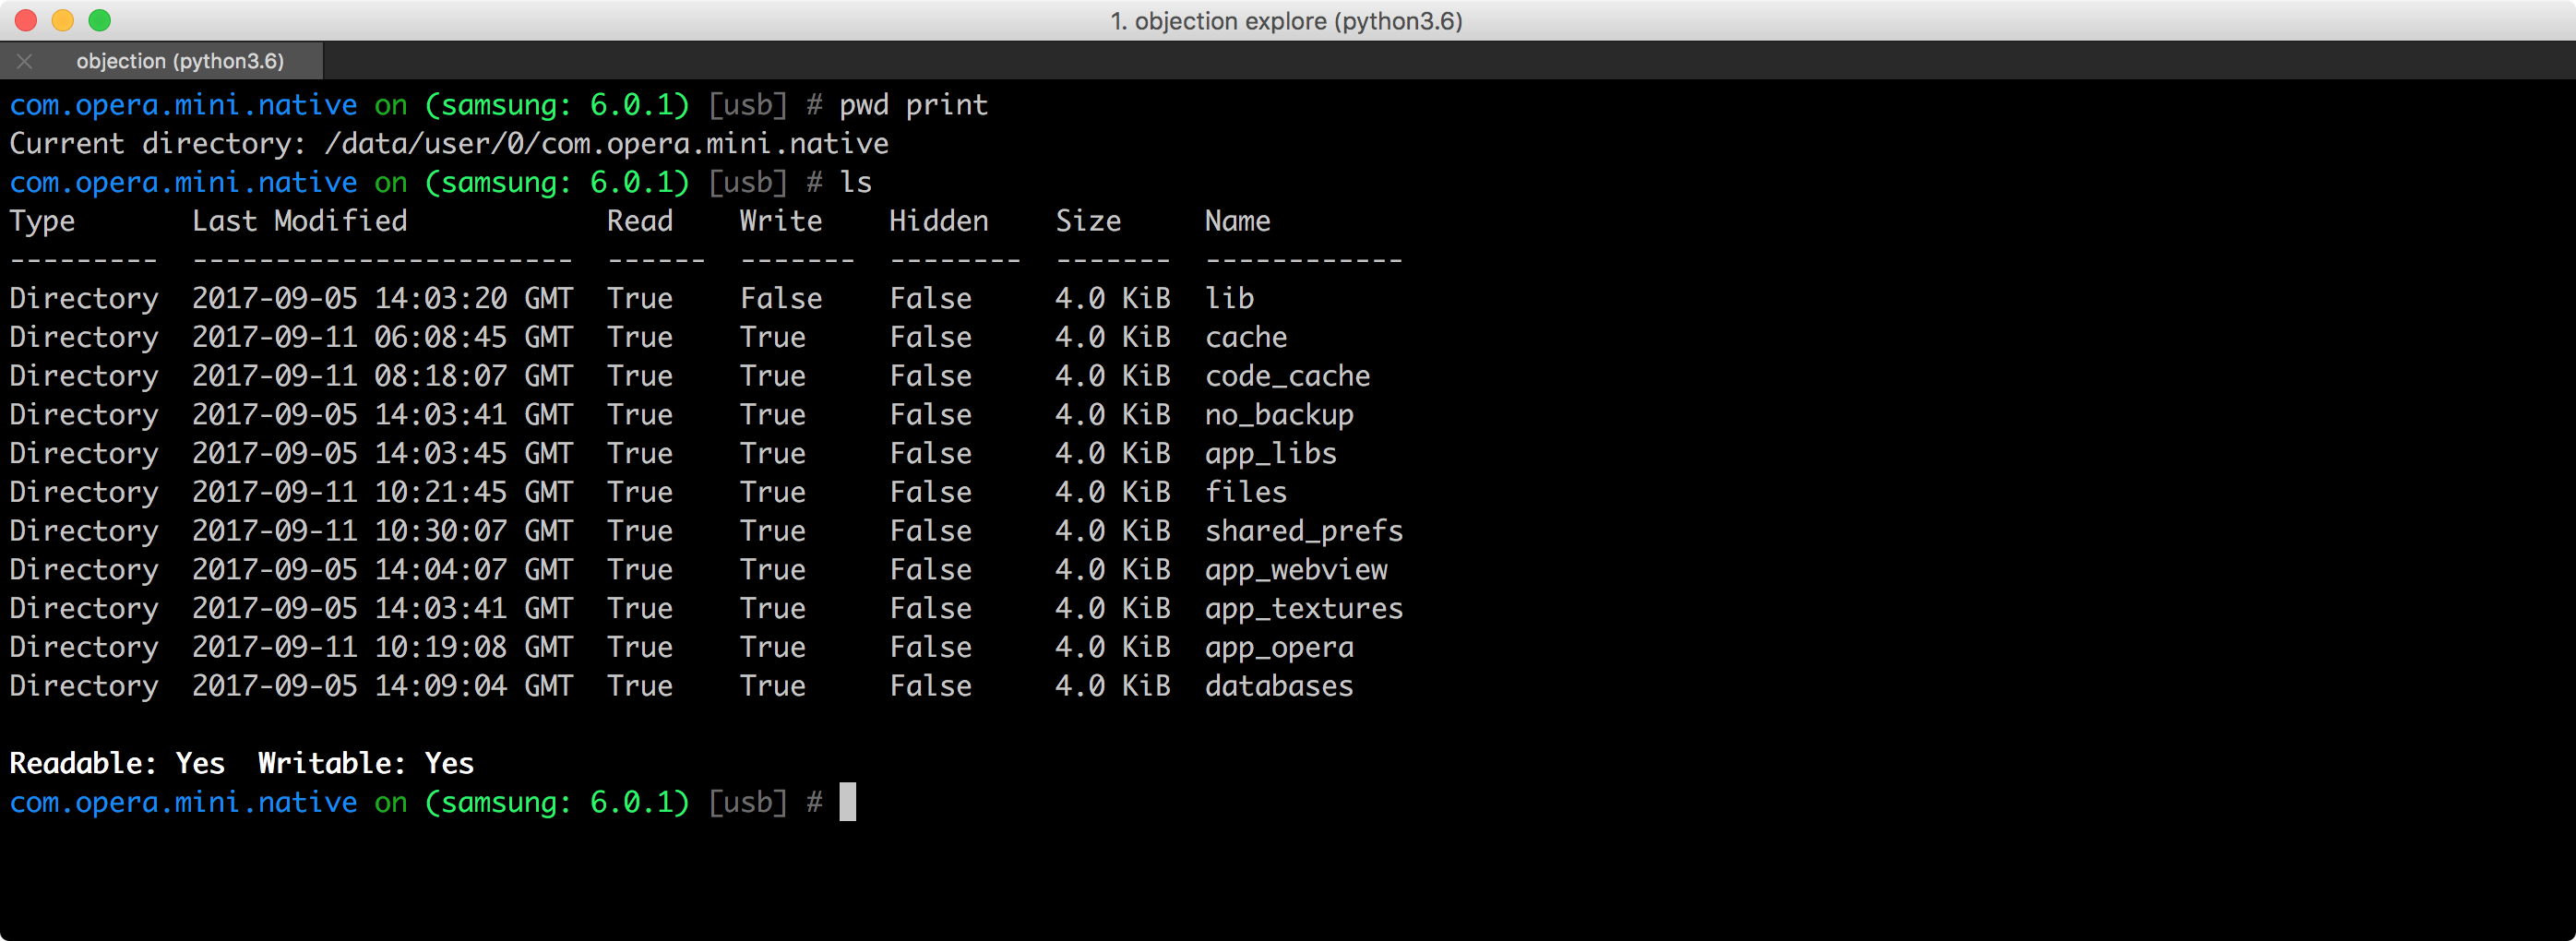Click the 'lib' directory name

1229,298
